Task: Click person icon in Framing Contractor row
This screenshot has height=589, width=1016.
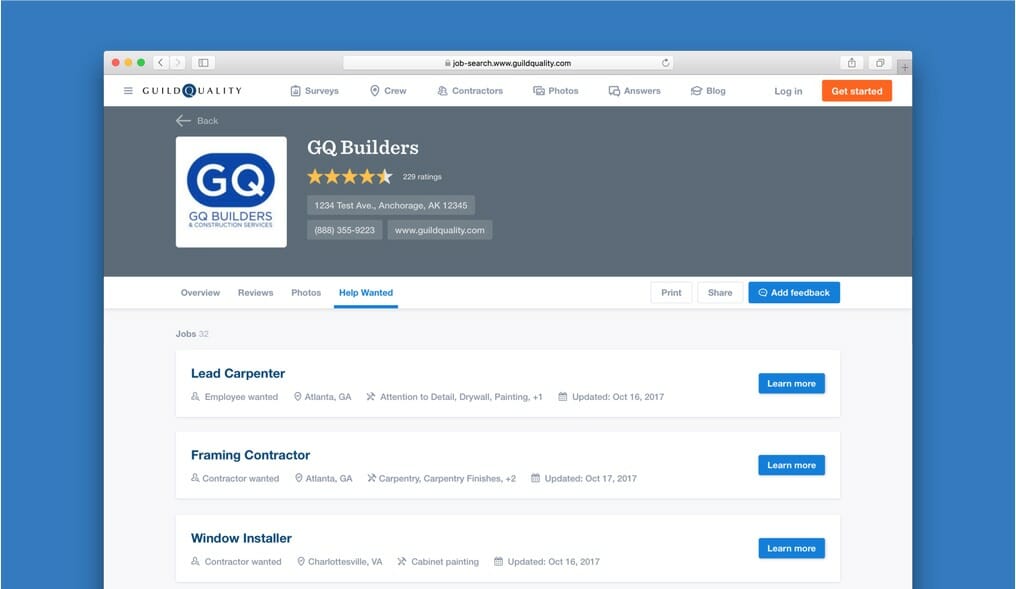Action: coord(195,478)
